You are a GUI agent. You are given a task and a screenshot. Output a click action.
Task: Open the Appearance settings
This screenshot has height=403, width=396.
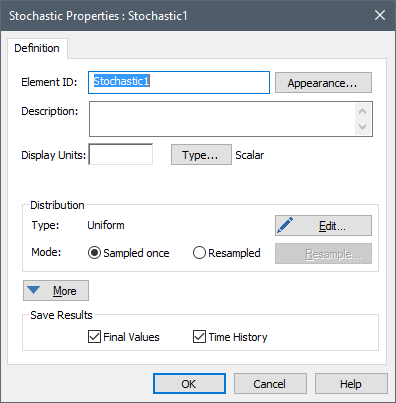tap(323, 83)
